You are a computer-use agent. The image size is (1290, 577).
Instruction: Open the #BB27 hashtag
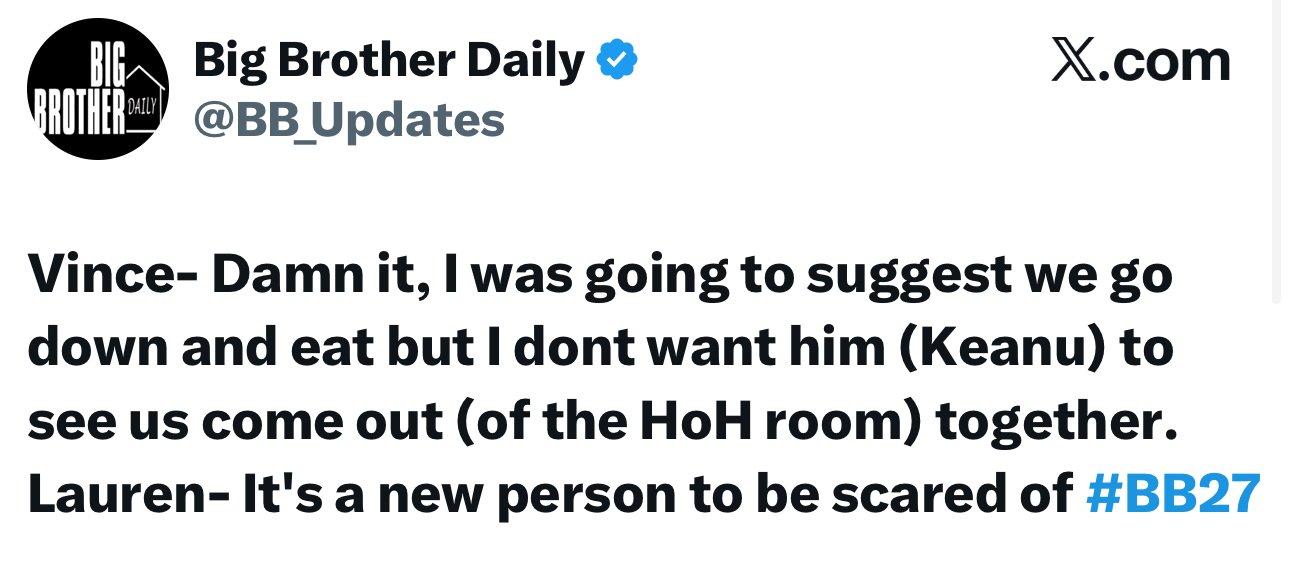1173,494
